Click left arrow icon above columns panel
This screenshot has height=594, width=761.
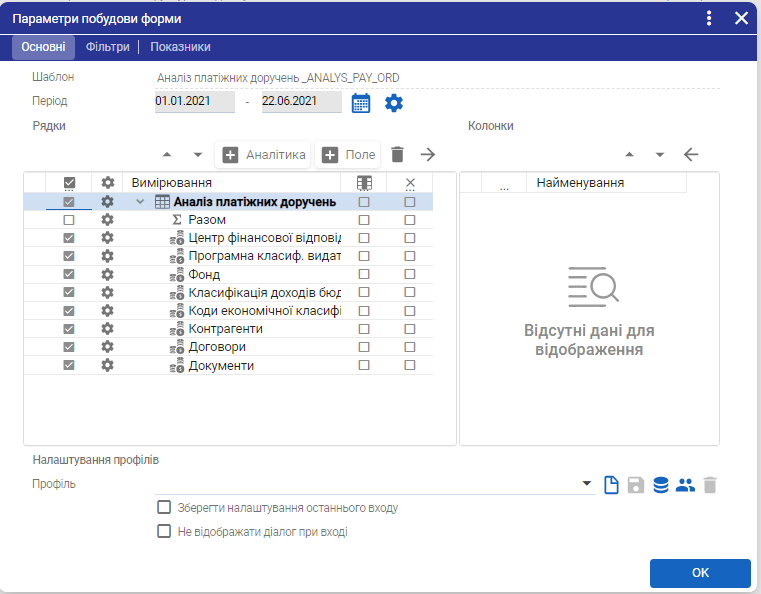point(690,154)
